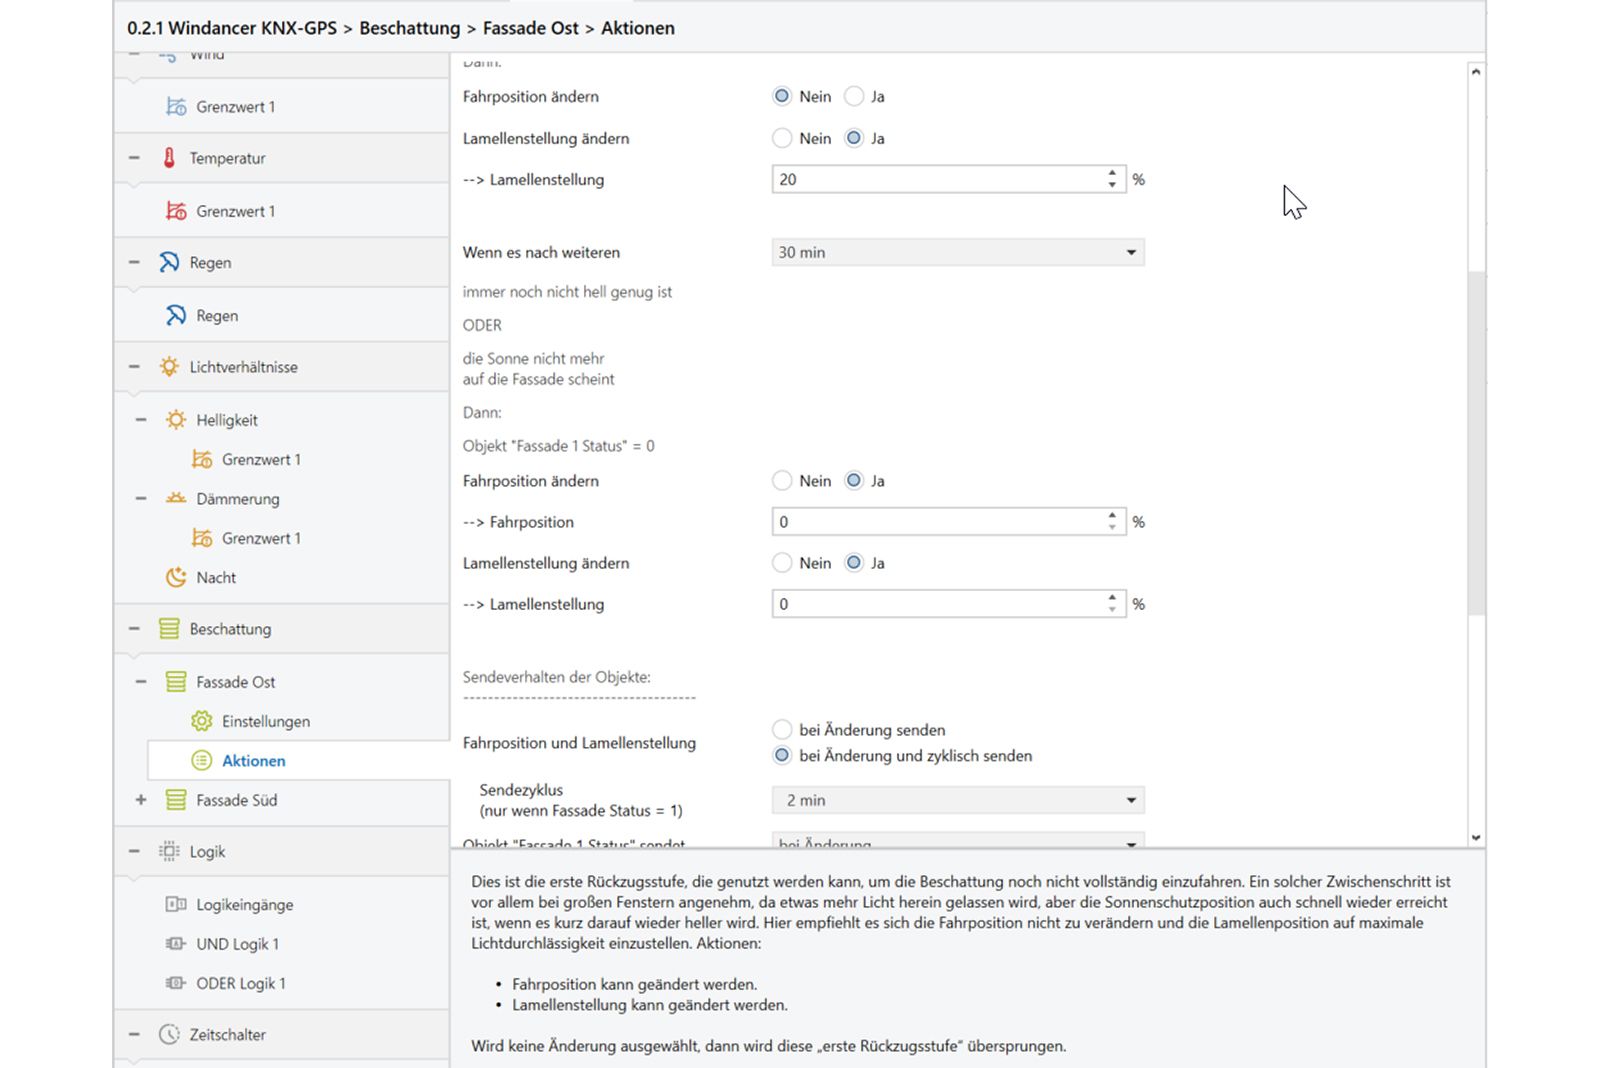Viewport: 1600px width, 1068px height.
Task: Click the chip icon beside Logik
Action: coord(169,851)
